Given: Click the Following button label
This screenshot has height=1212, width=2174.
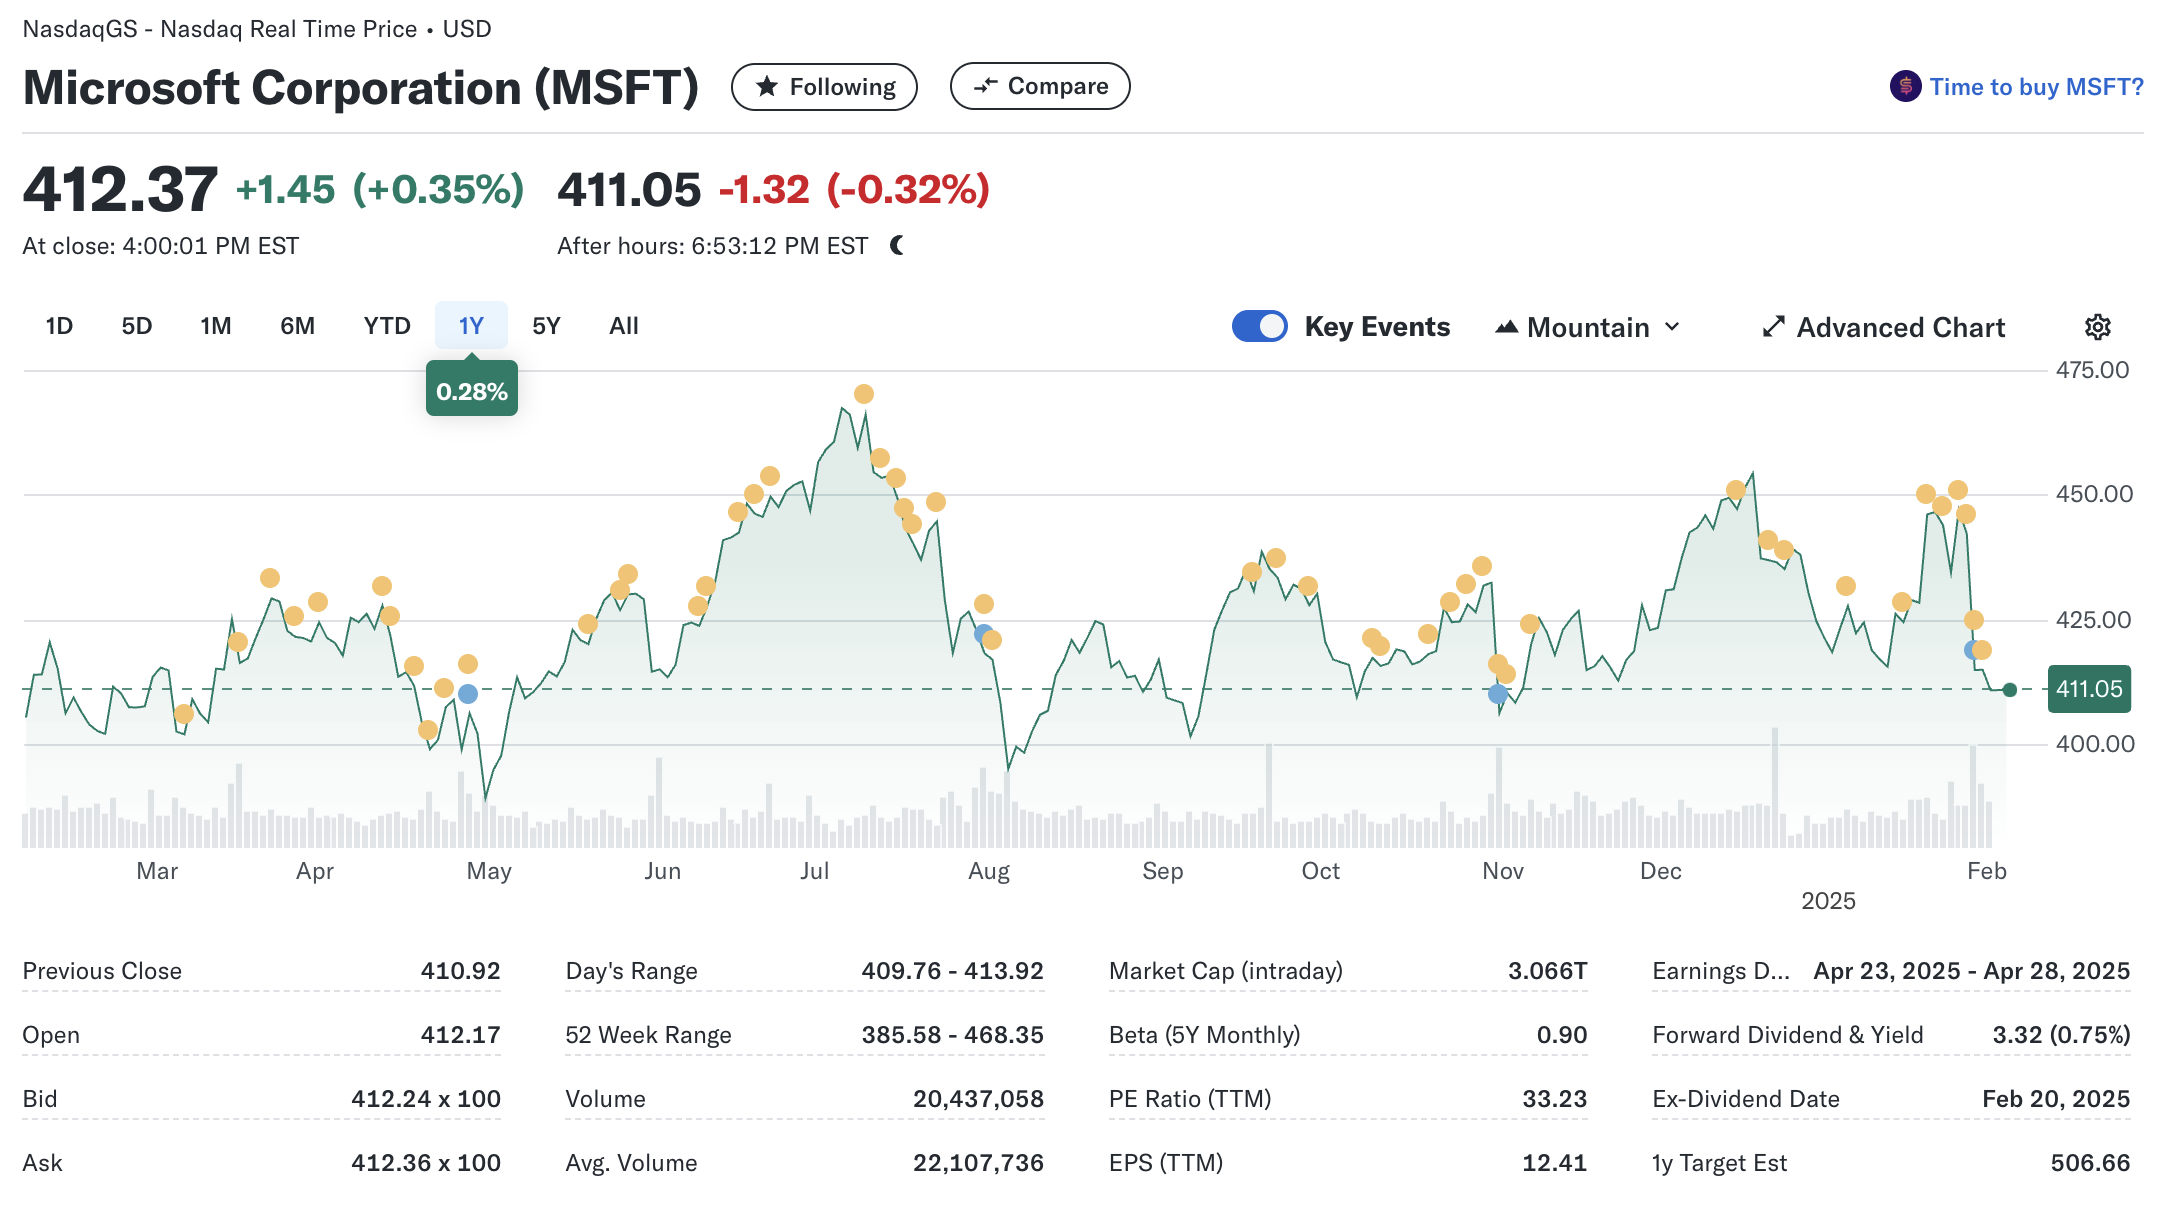Looking at the screenshot, I should click(x=842, y=87).
